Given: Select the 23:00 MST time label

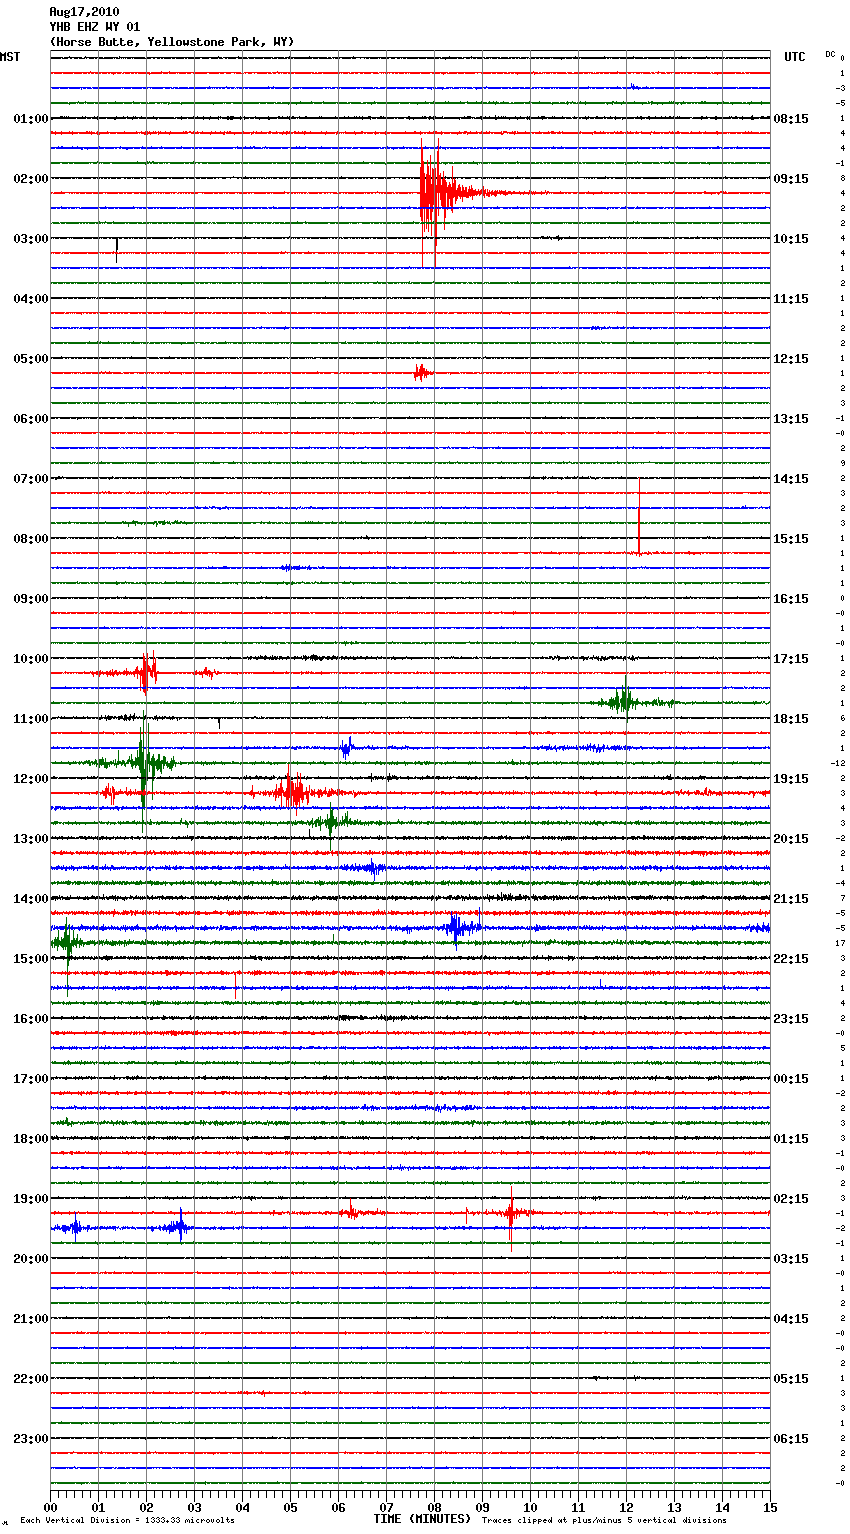Looking at the screenshot, I should click(x=31, y=1439).
